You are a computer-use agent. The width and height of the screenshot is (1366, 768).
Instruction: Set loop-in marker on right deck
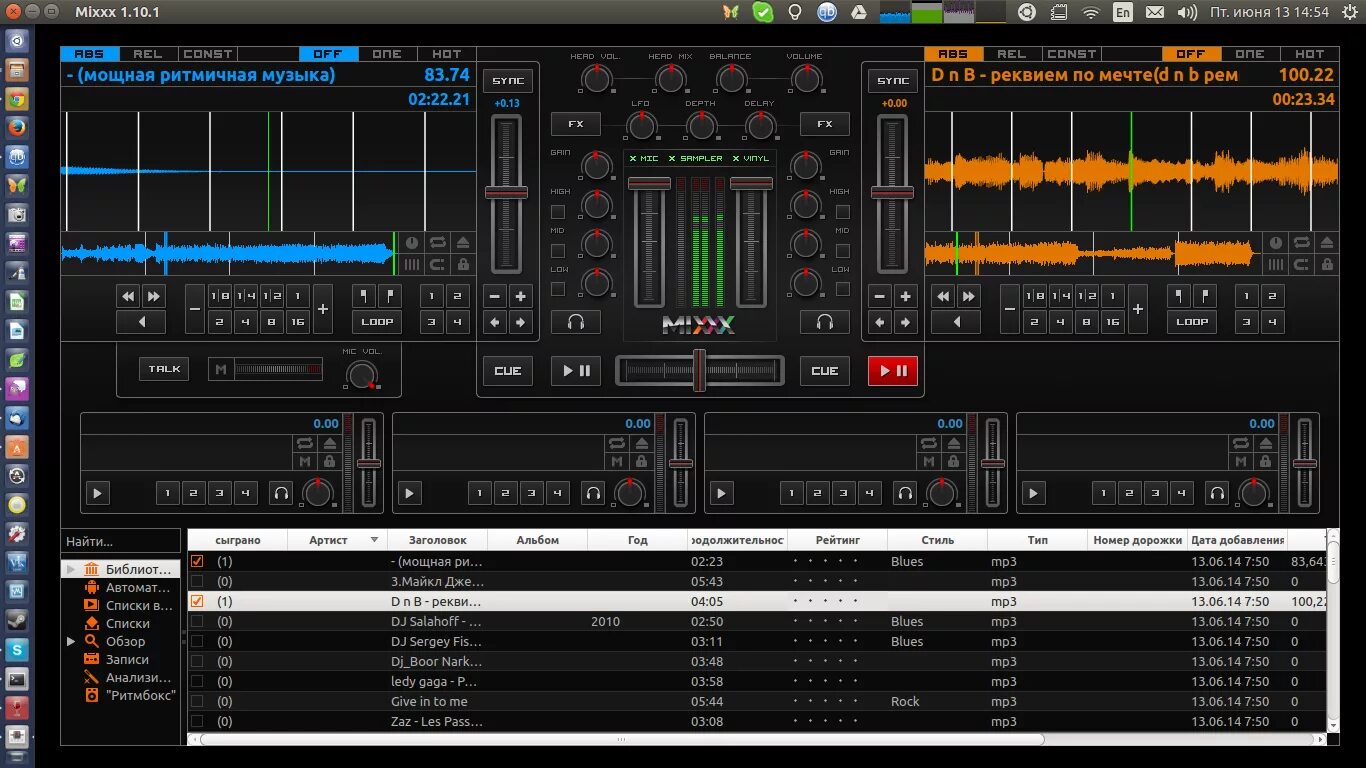(x=1179, y=296)
